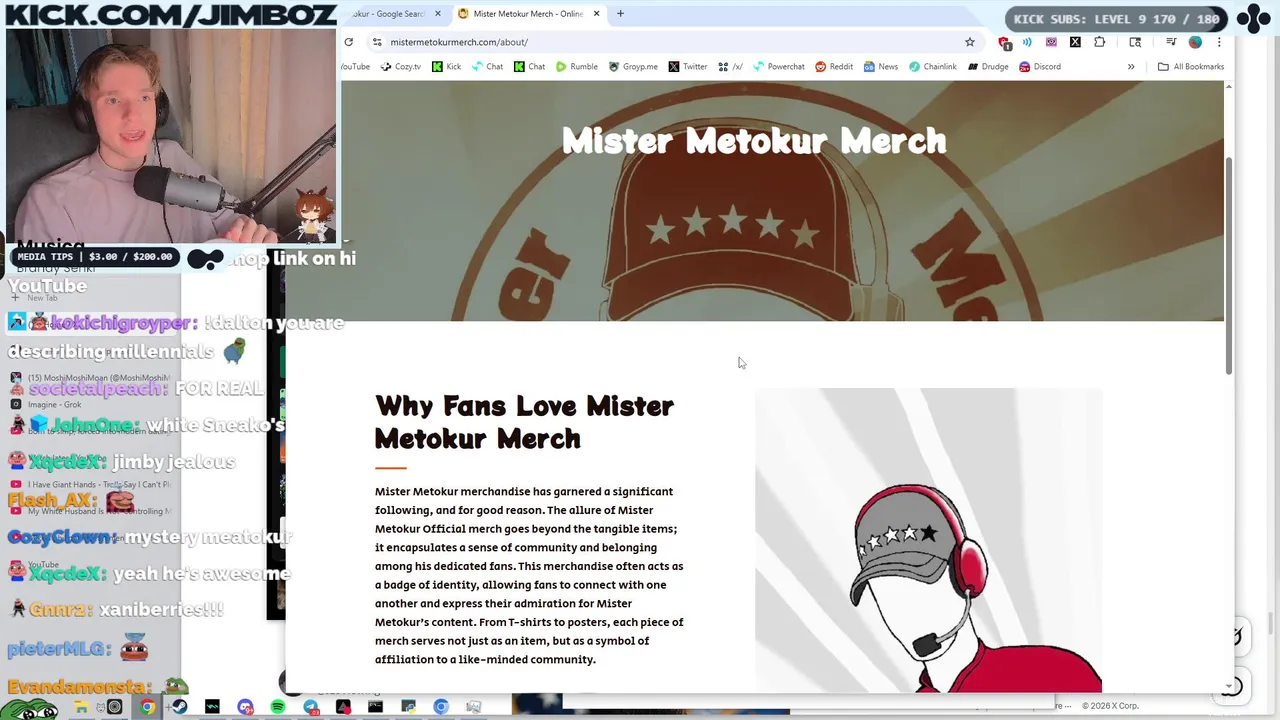
Task: Expand the hidden bookmarks chevron
Action: point(1131,67)
